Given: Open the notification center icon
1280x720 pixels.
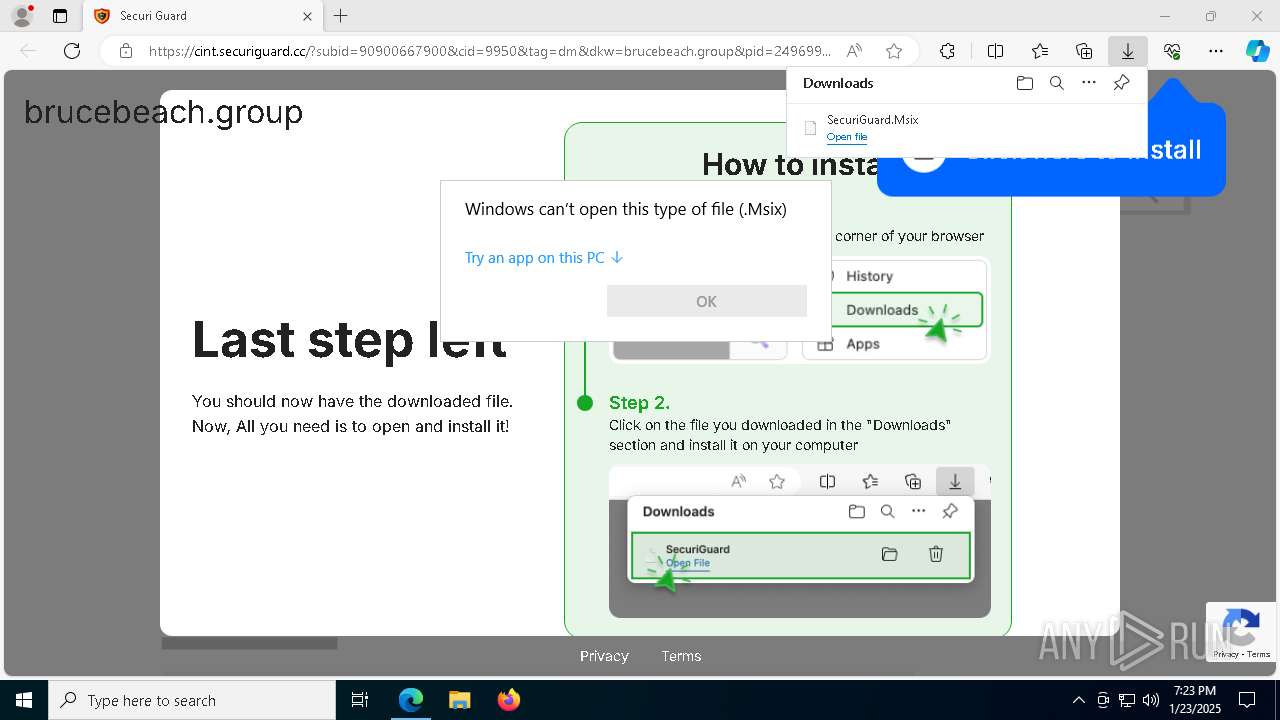Looking at the screenshot, I should click(1247, 700).
